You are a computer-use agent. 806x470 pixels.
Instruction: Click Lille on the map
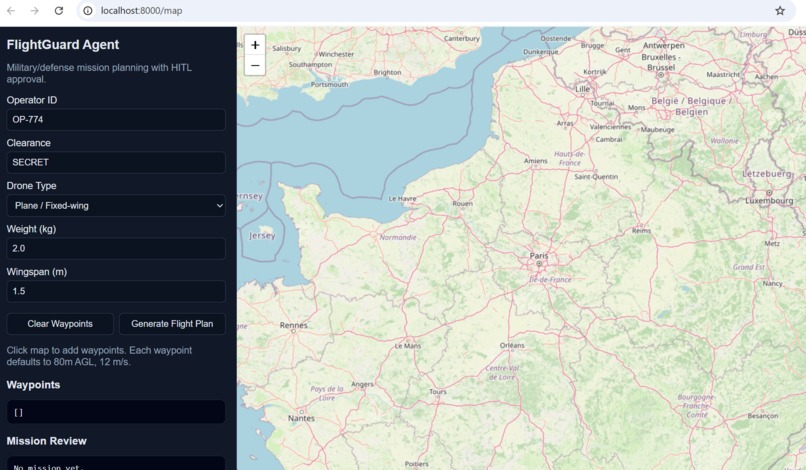click(x=582, y=88)
